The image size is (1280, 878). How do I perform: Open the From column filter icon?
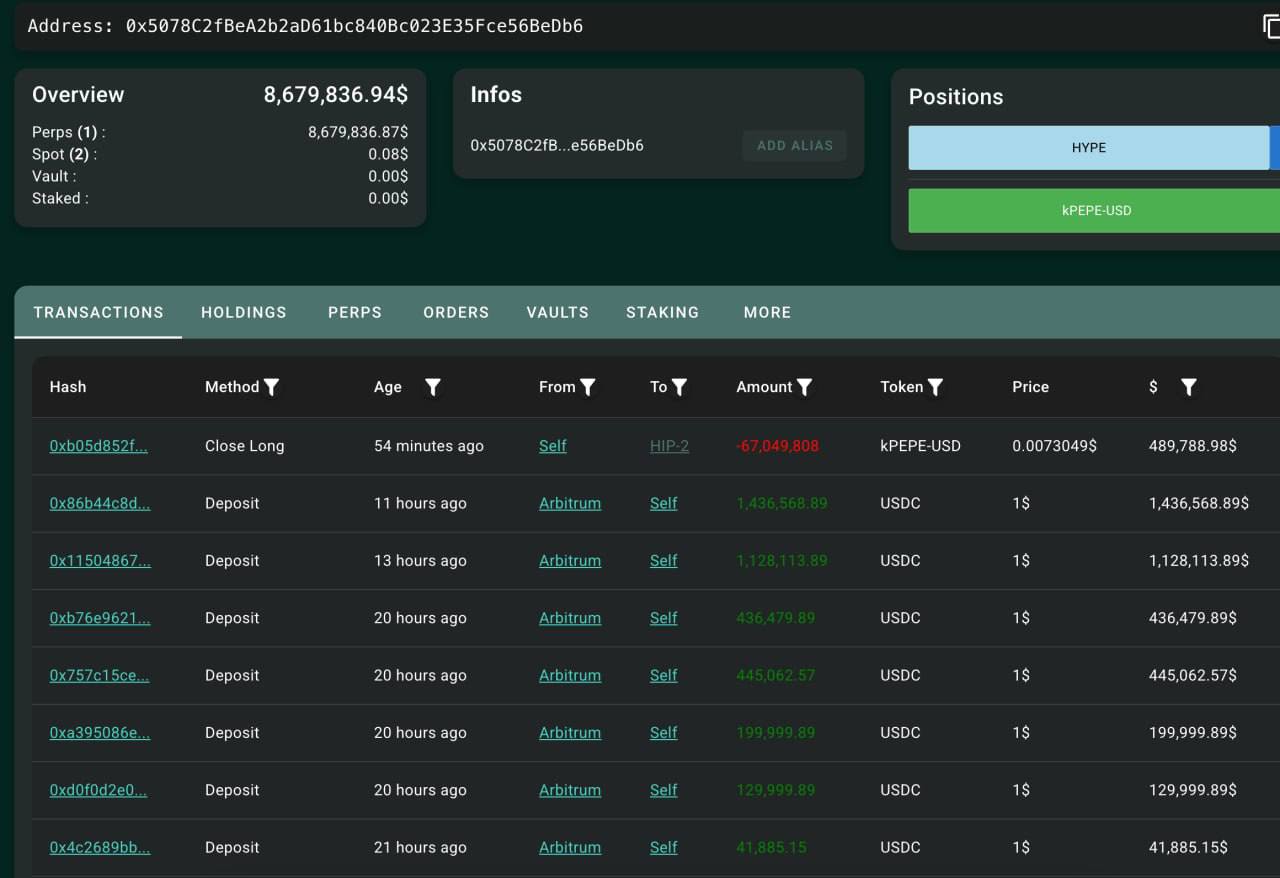tap(588, 387)
